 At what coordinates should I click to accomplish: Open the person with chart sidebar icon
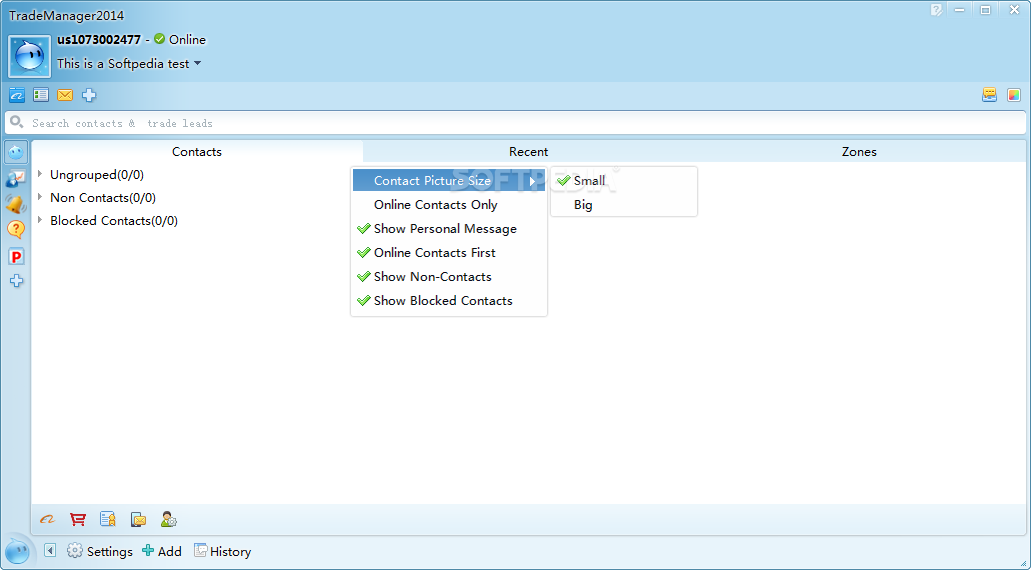pos(16,178)
